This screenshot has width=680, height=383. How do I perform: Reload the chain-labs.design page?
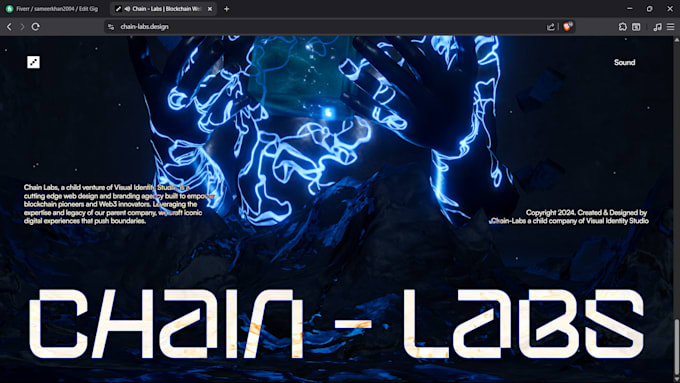(36, 27)
